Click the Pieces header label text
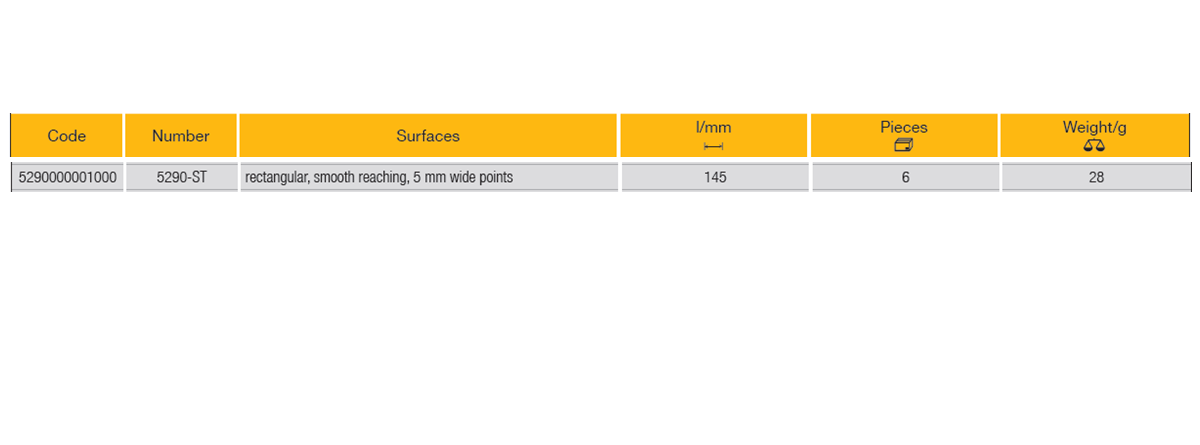Screen dimensions: 1200x445 (x=904, y=127)
